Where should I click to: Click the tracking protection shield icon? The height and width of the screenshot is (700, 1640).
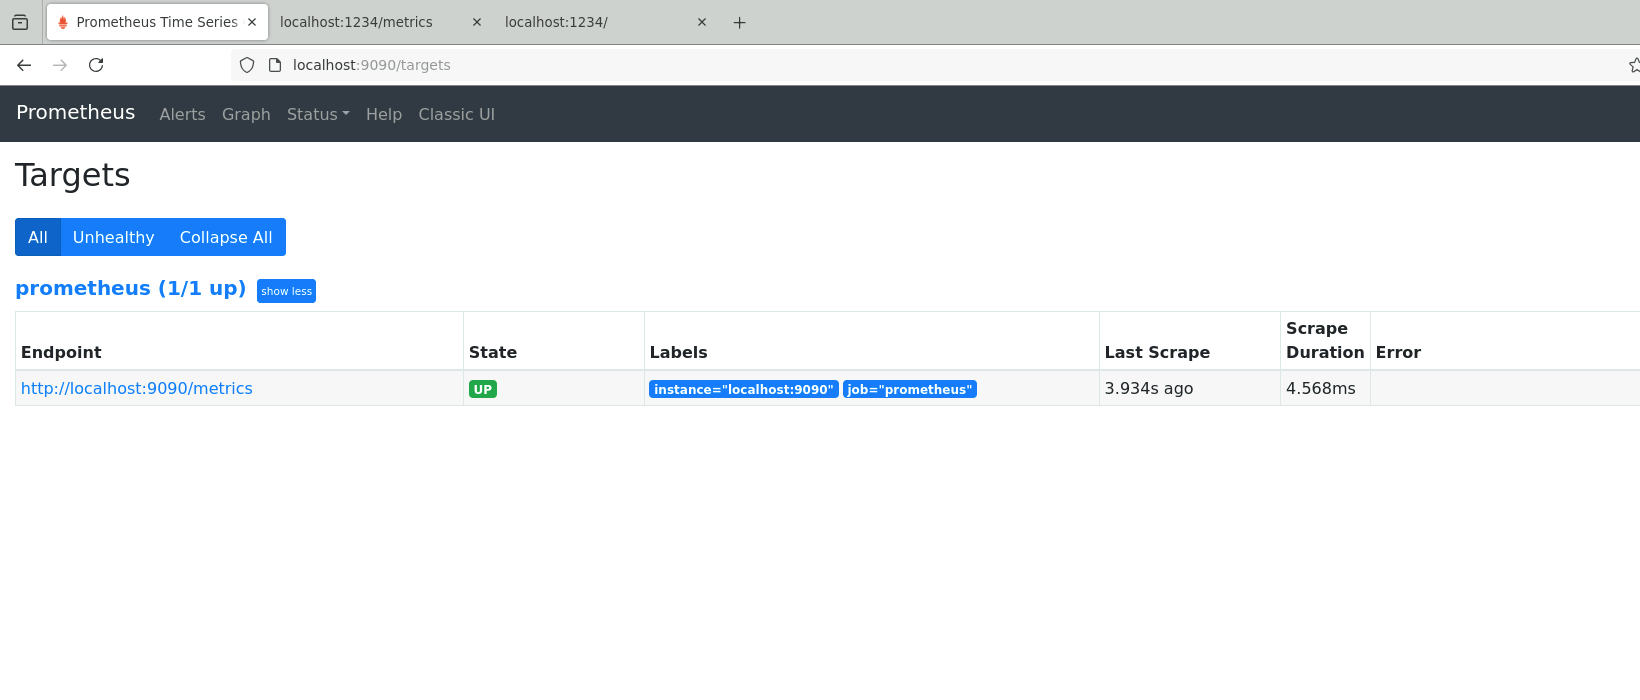(247, 65)
